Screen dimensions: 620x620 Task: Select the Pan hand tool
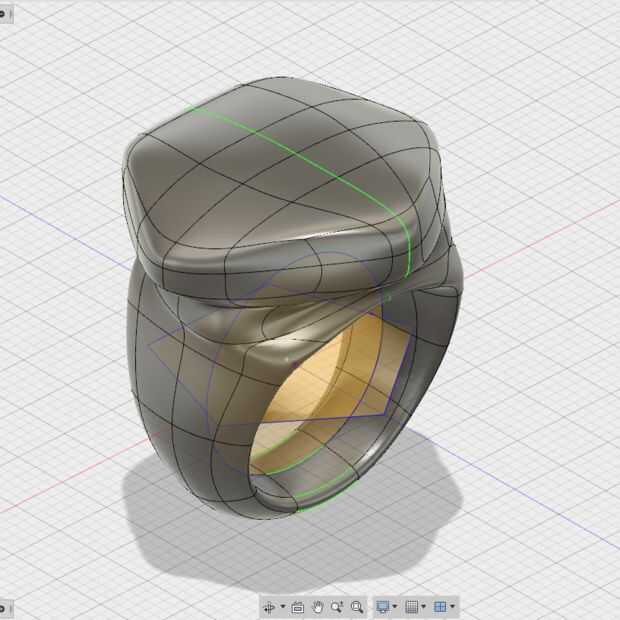(317, 607)
